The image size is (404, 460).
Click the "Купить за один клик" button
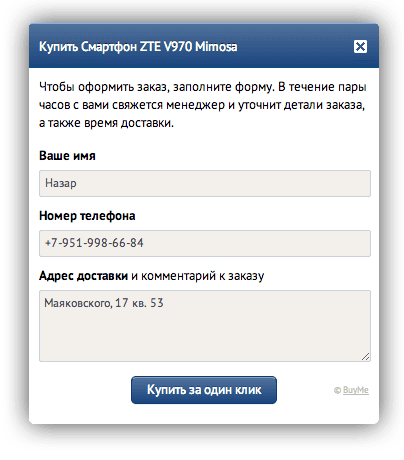(204, 390)
